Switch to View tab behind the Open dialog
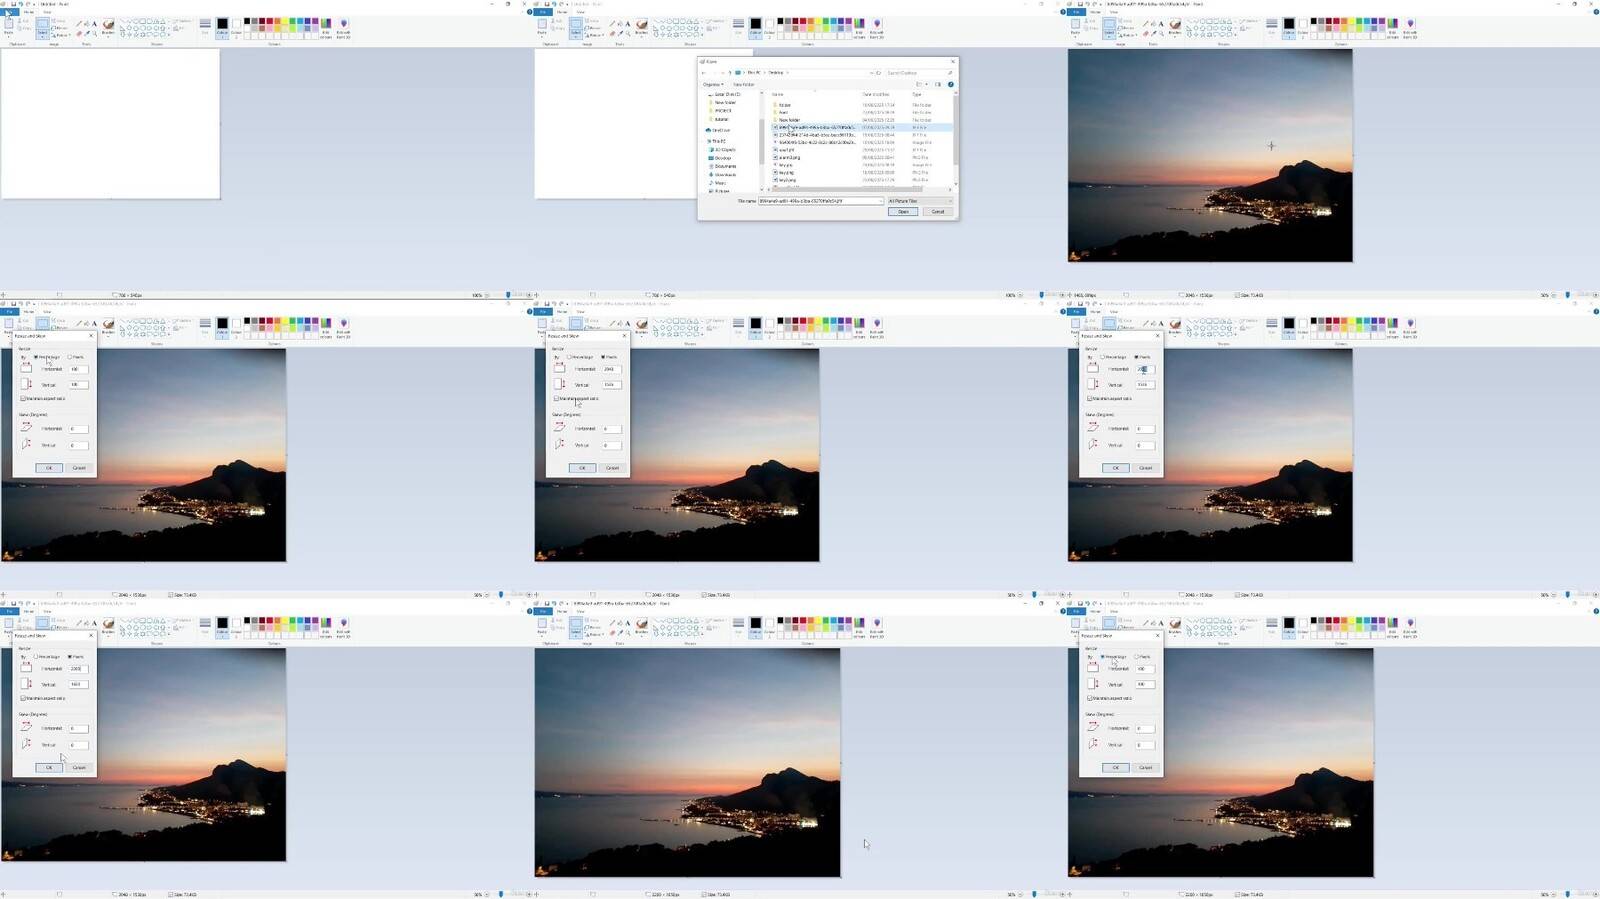Viewport: 1600px width, 899px height. click(x=580, y=12)
